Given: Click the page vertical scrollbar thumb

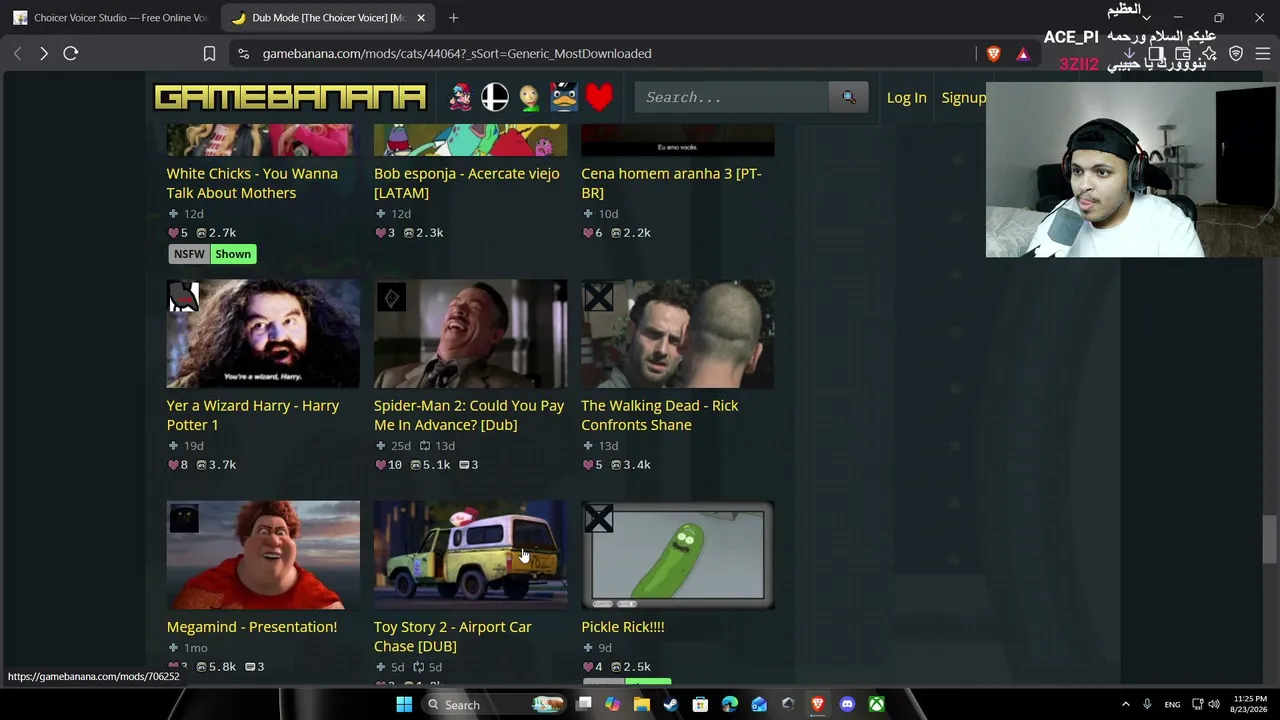Looking at the screenshot, I should point(1269,540).
